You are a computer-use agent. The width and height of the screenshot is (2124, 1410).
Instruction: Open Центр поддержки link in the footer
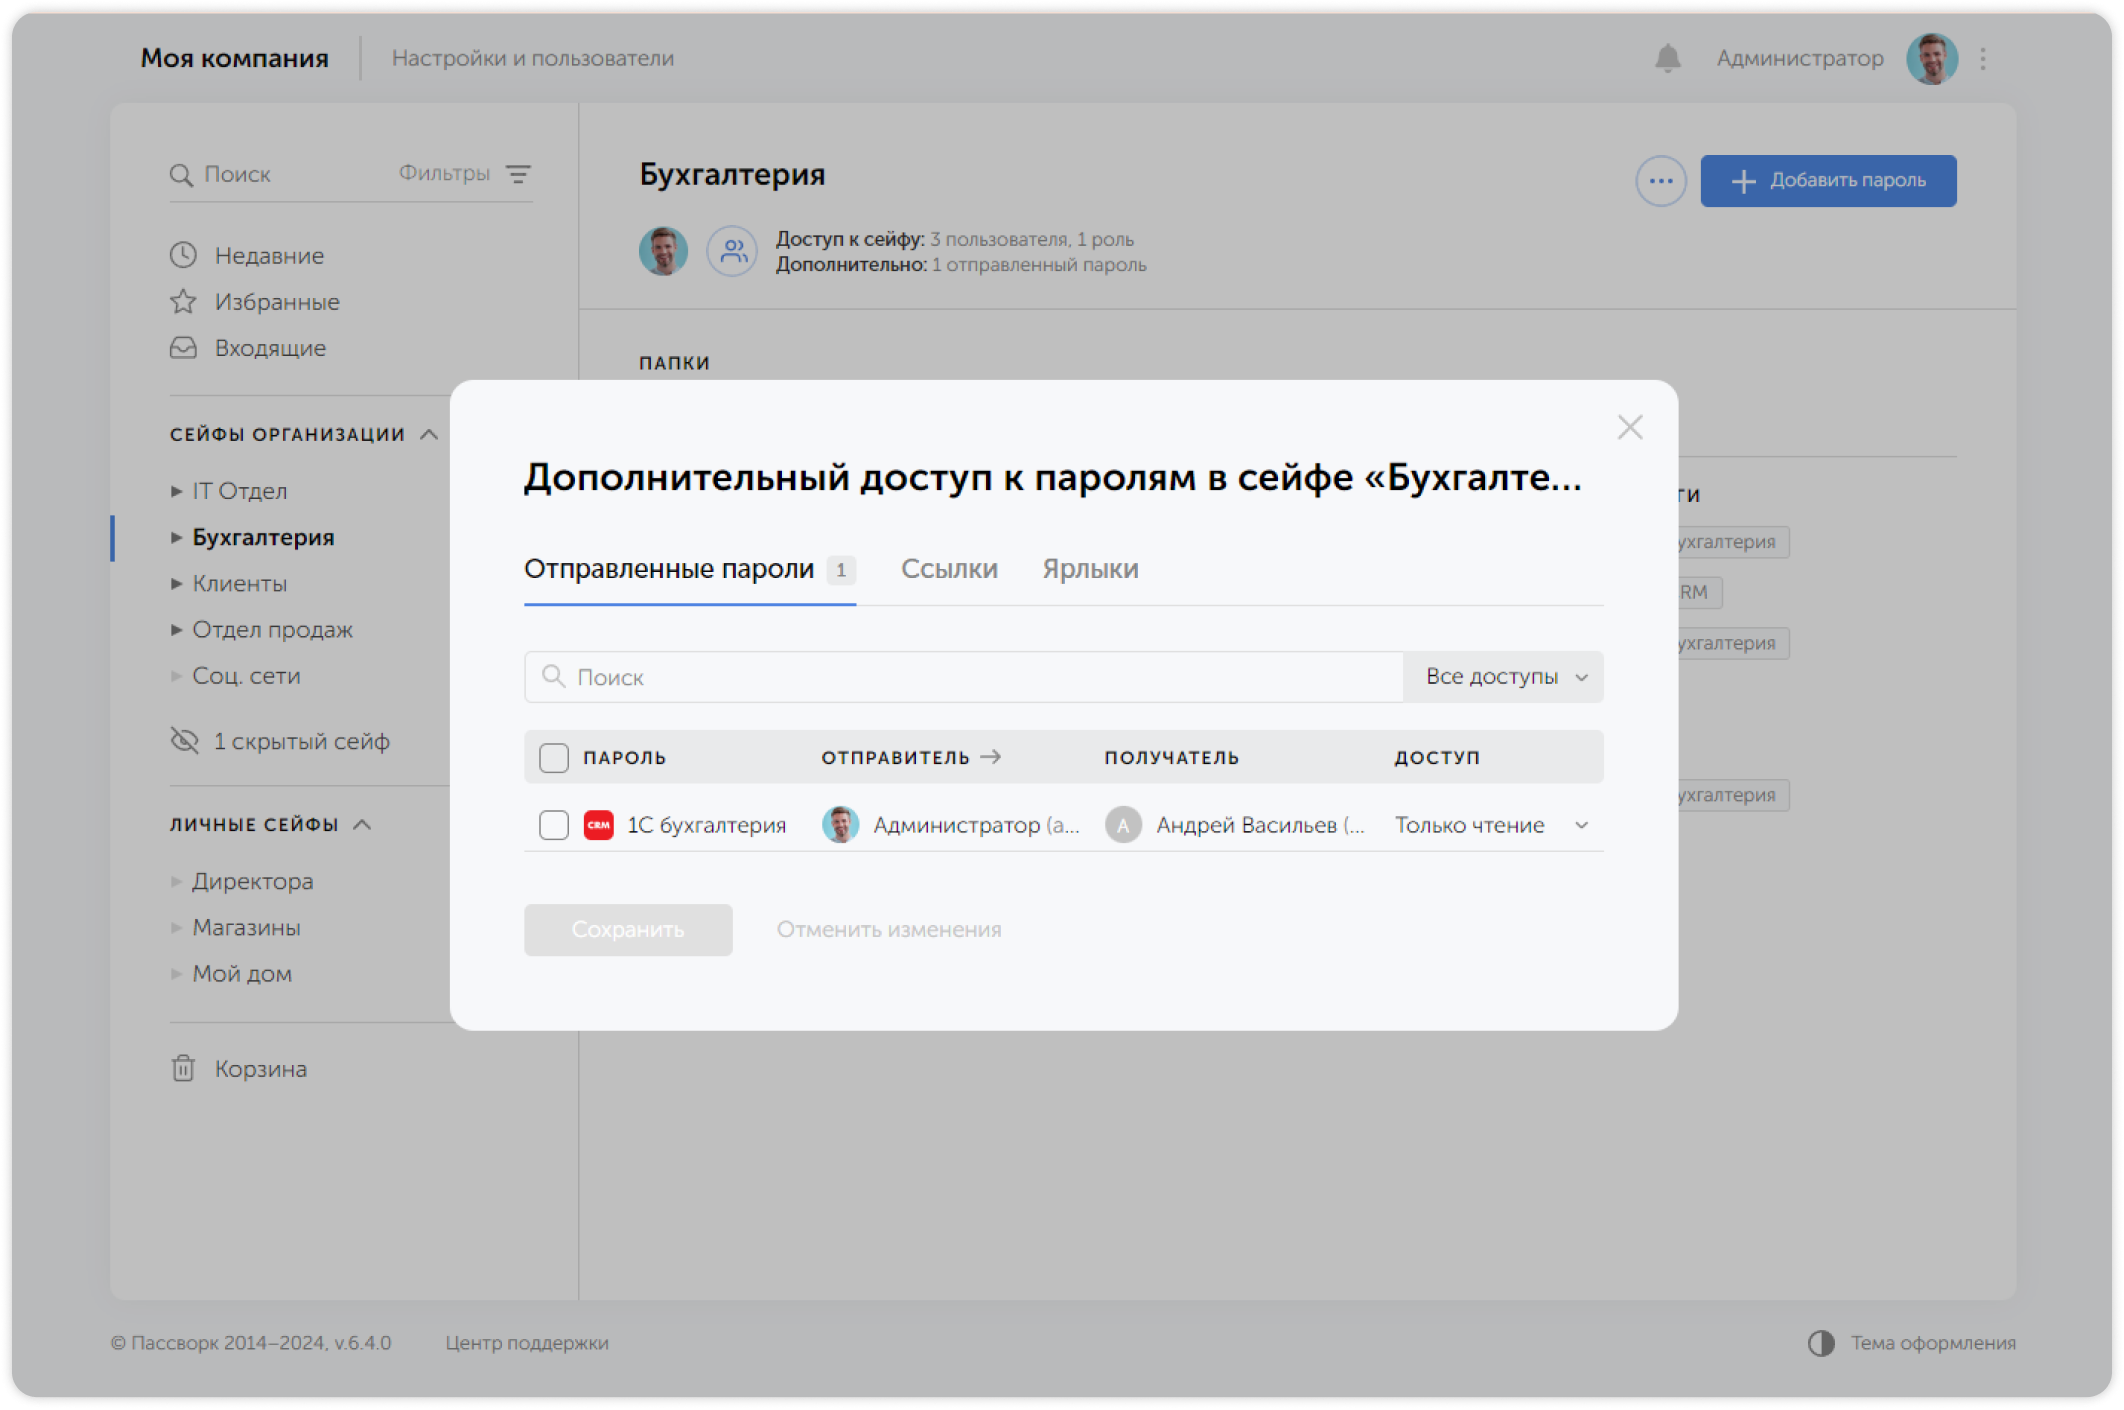pos(528,1344)
